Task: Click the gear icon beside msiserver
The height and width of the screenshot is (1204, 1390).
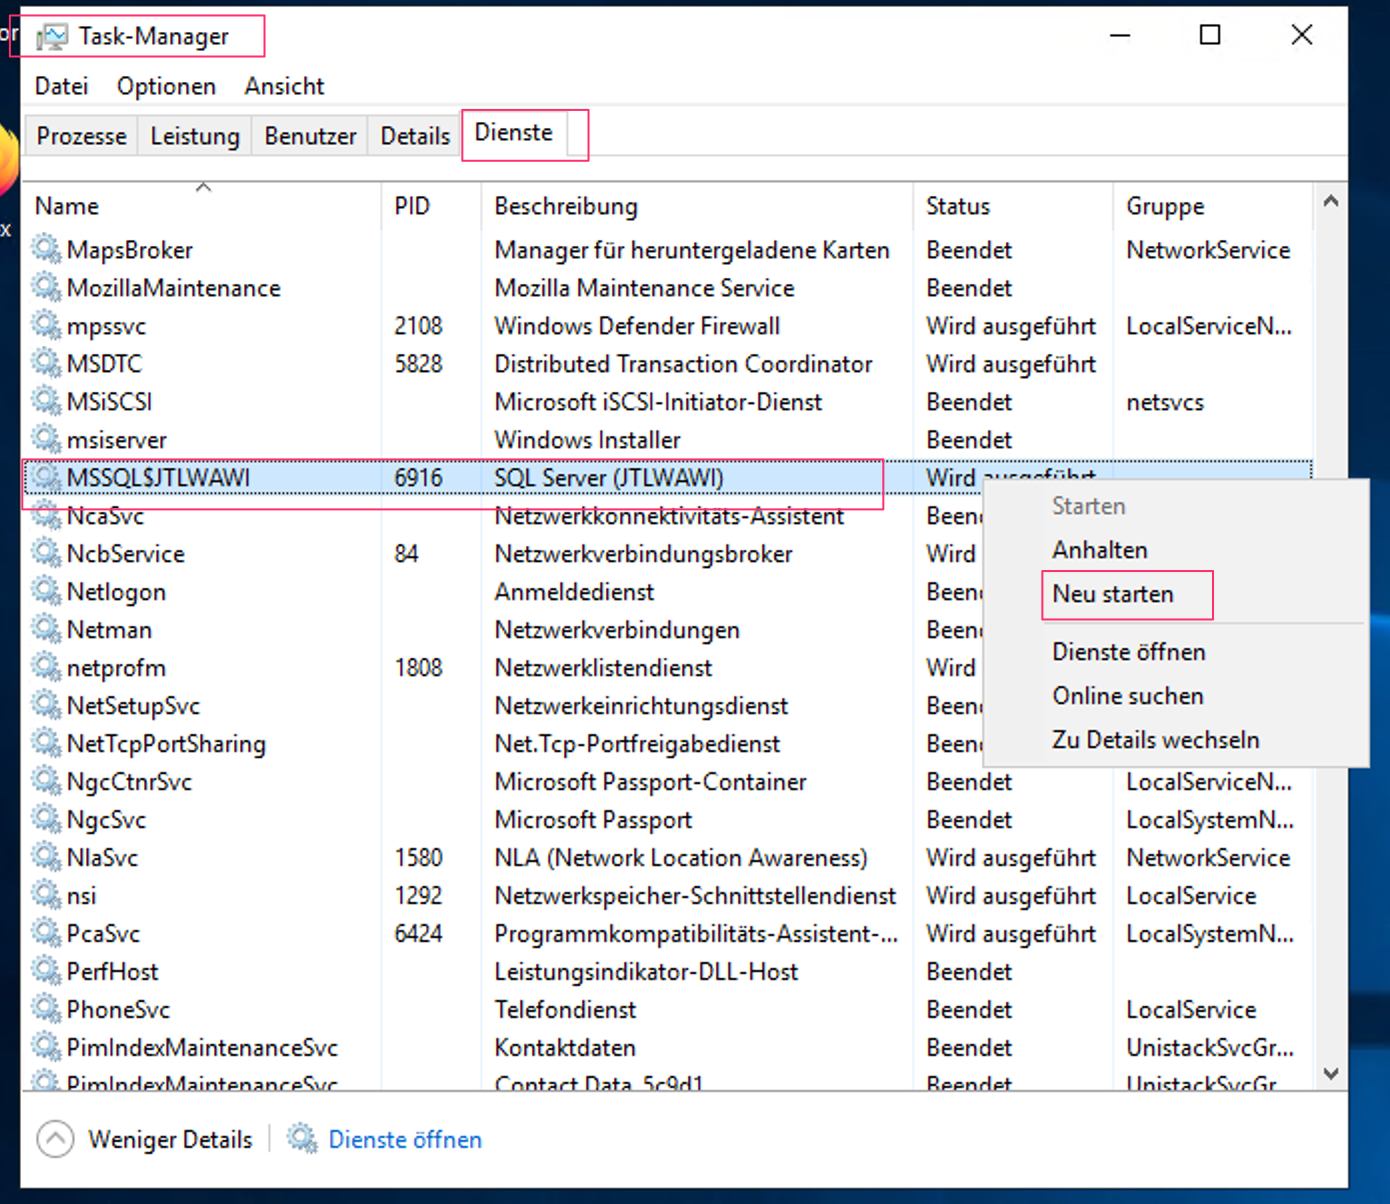Action: [46, 439]
